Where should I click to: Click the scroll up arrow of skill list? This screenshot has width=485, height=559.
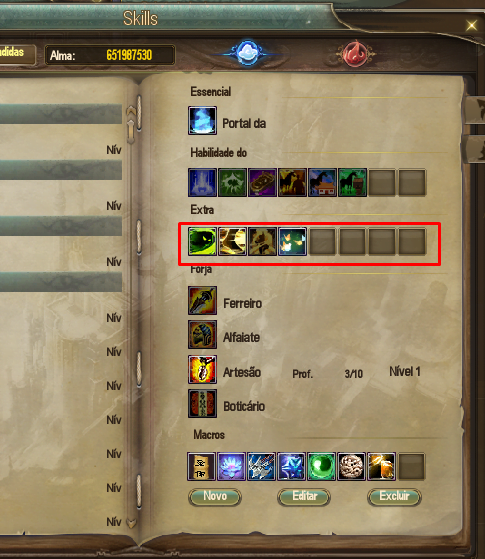pyautogui.click(x=131, y=111)
